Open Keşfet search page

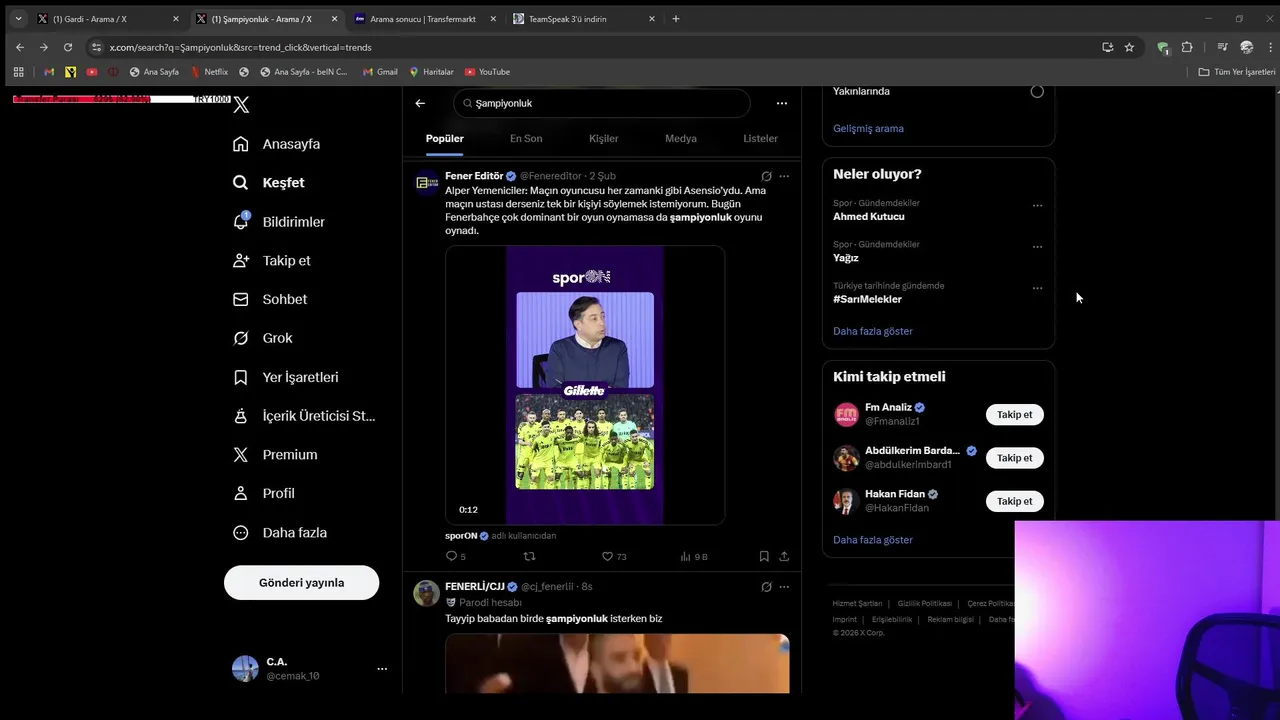(268, 183)
